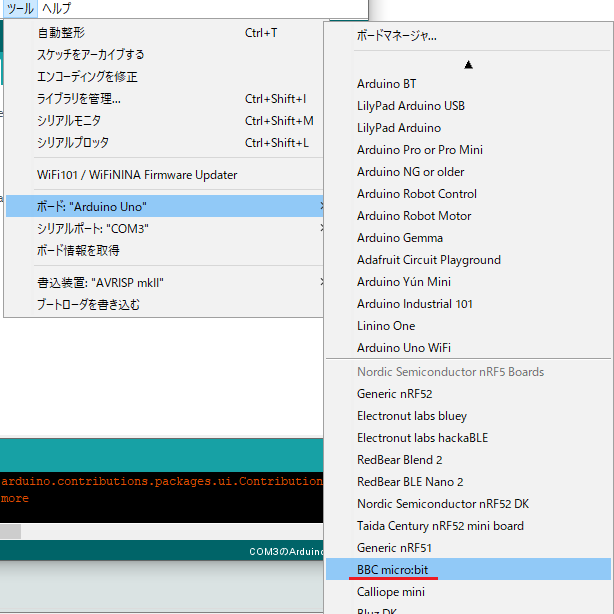Launch WiFi101 / WiFiNINA Firmware Updater
This screenshot has width=614, height=614.
(164, 175)
